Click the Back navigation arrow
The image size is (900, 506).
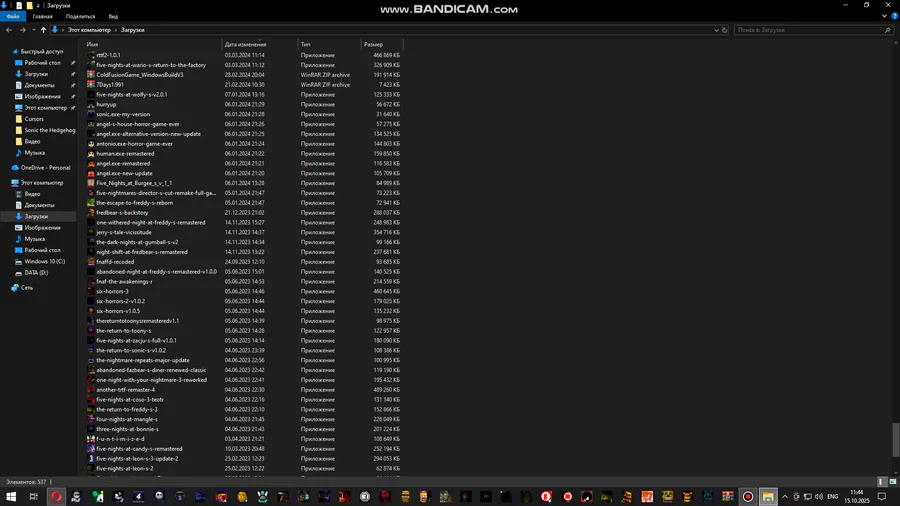9,30
